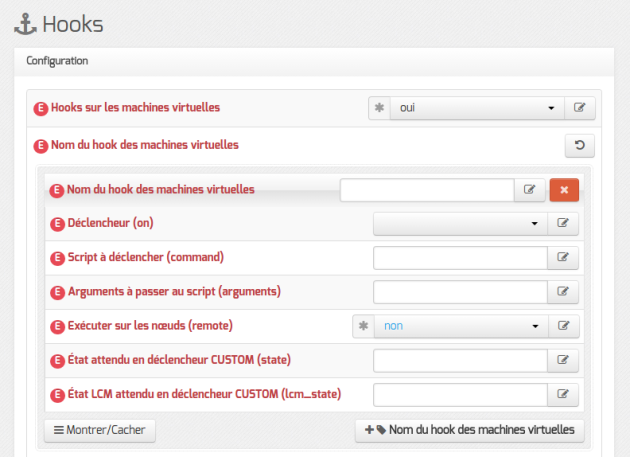The height and width of the screenshot is (457, 630).
Task: Click edit icon next to hook name field
Action: click(530, 190)
